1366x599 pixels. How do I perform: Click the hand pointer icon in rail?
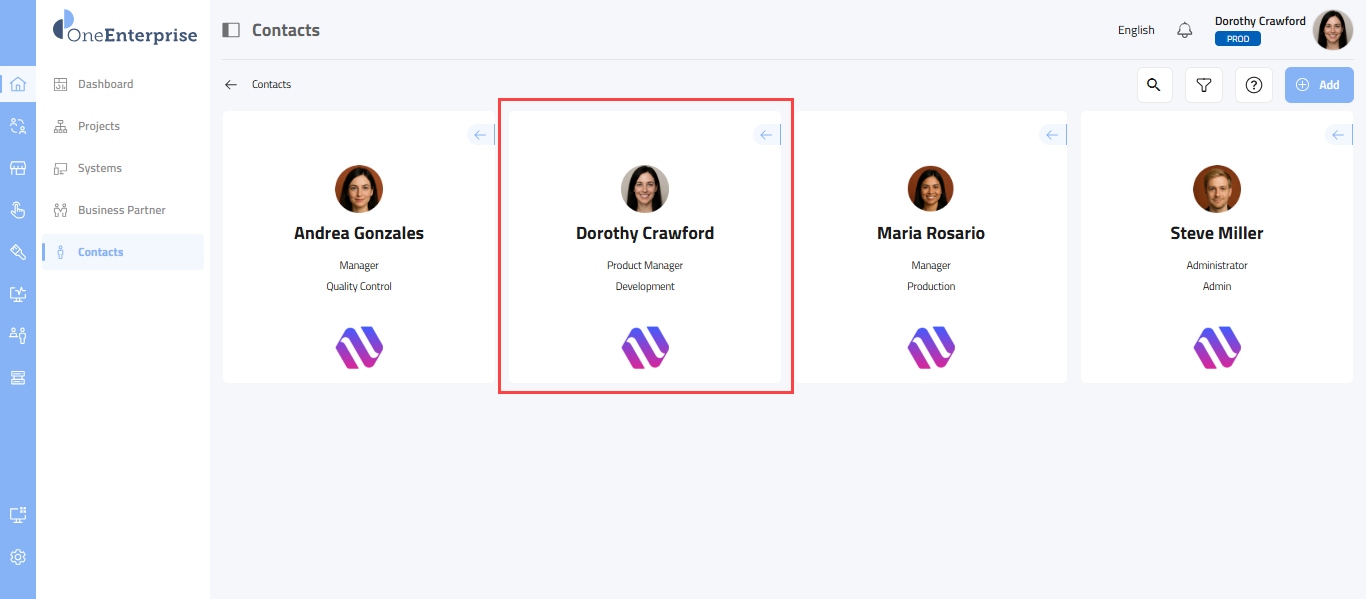[17, 210]
